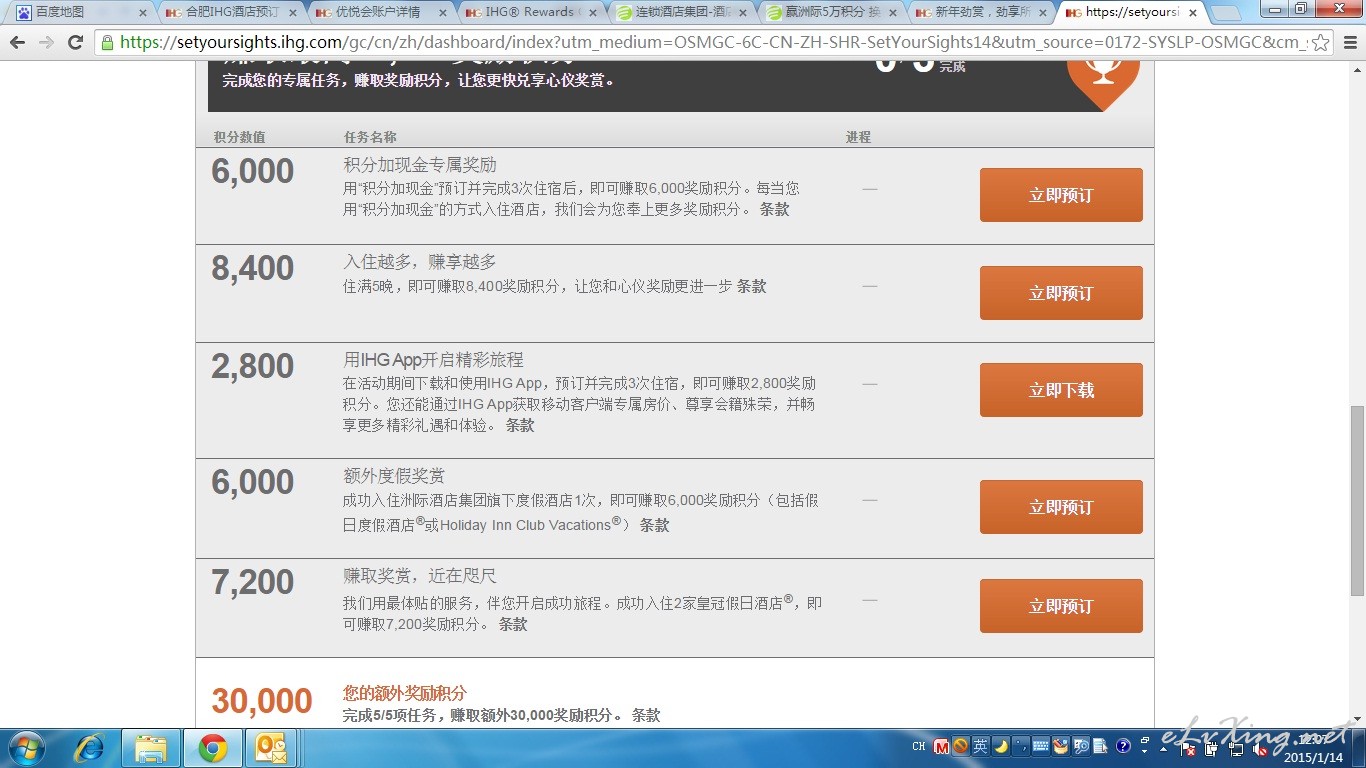Open the Windows Start menu
This screenshot has width=1366, height=768.
pos(27,747)
